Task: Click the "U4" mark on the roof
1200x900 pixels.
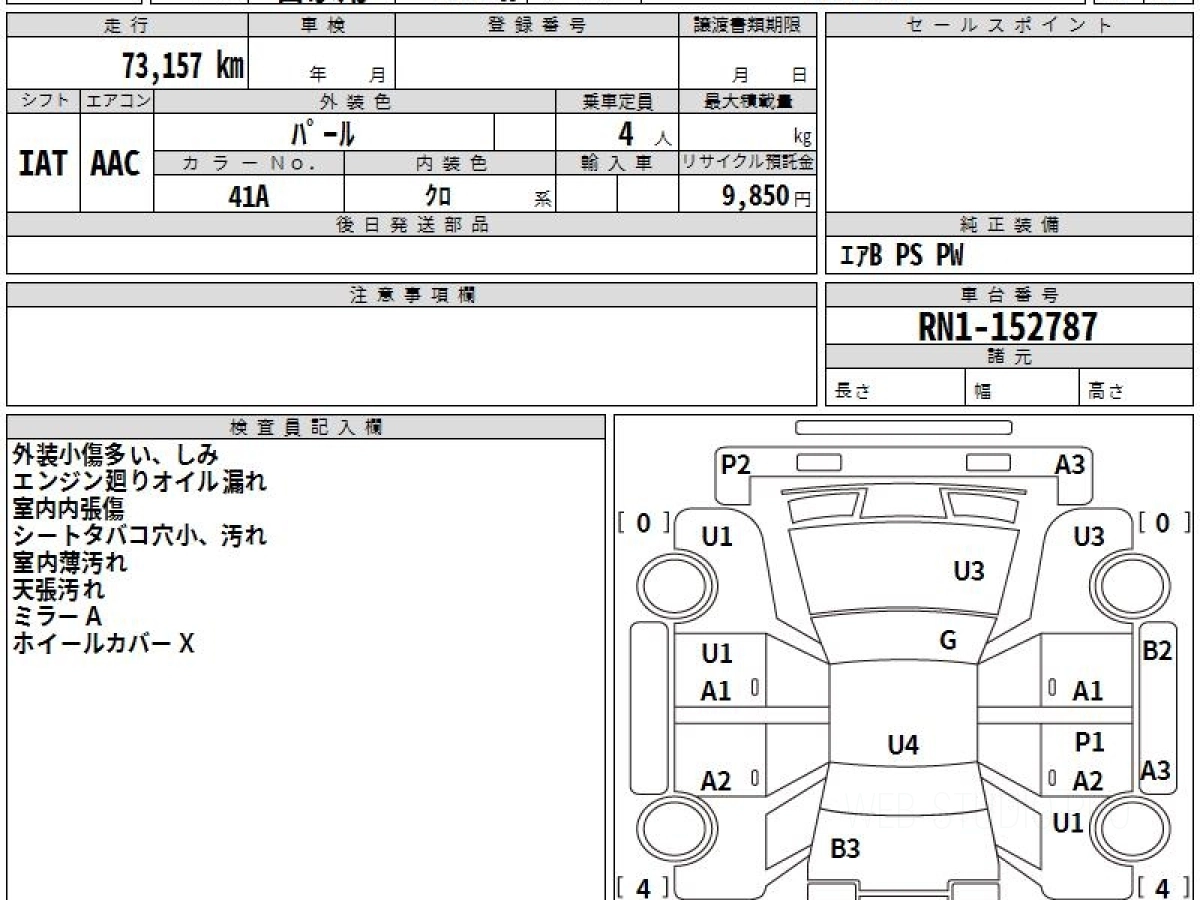Action: (903, 745)
